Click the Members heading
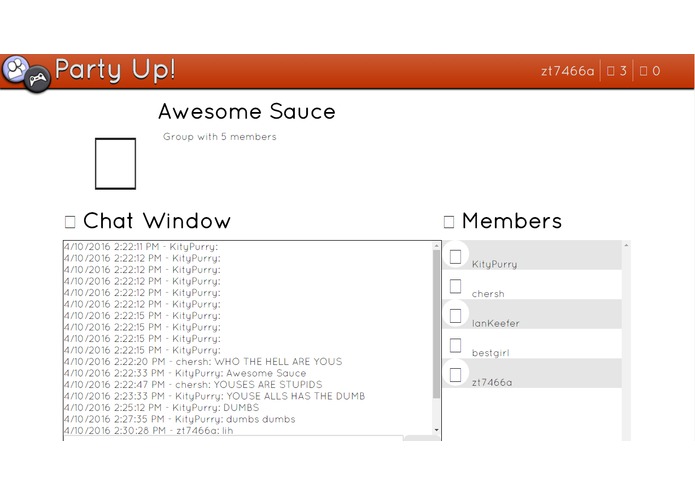This screenshot has width=695, height=494. 512,221
